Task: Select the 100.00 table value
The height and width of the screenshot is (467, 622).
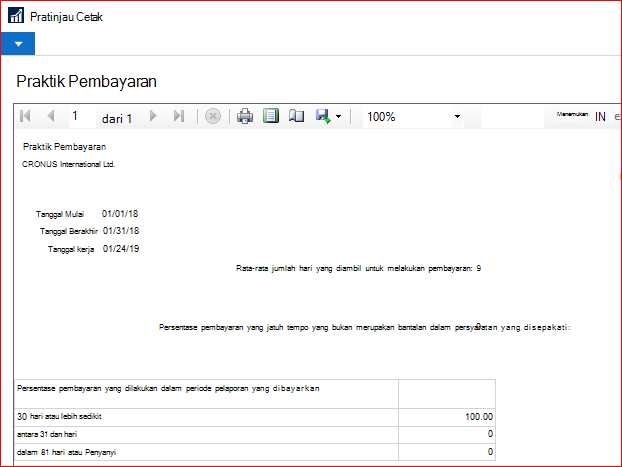Action: (x=479, y=417)
